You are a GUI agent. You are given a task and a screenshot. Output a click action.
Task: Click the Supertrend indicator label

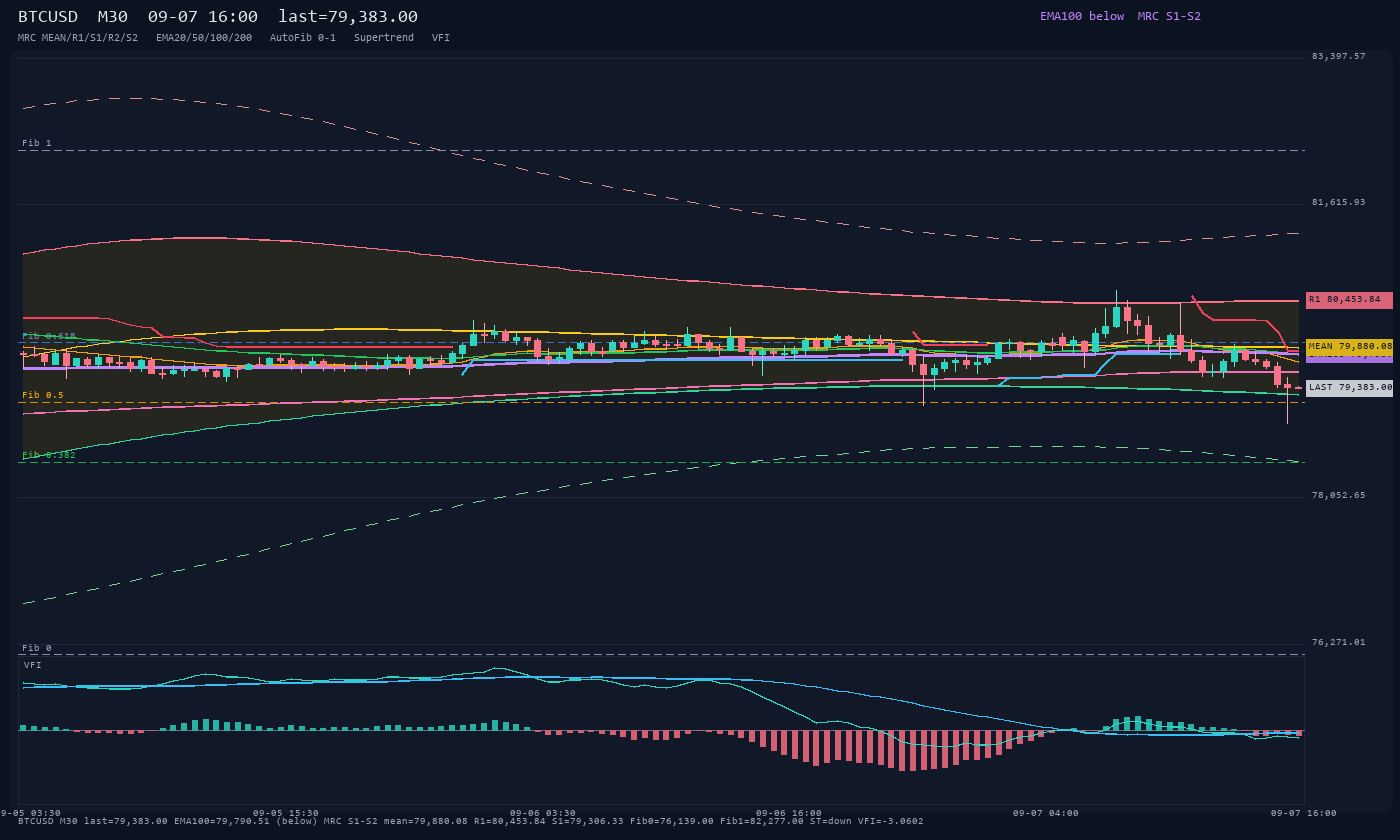(x=384, y=37)
